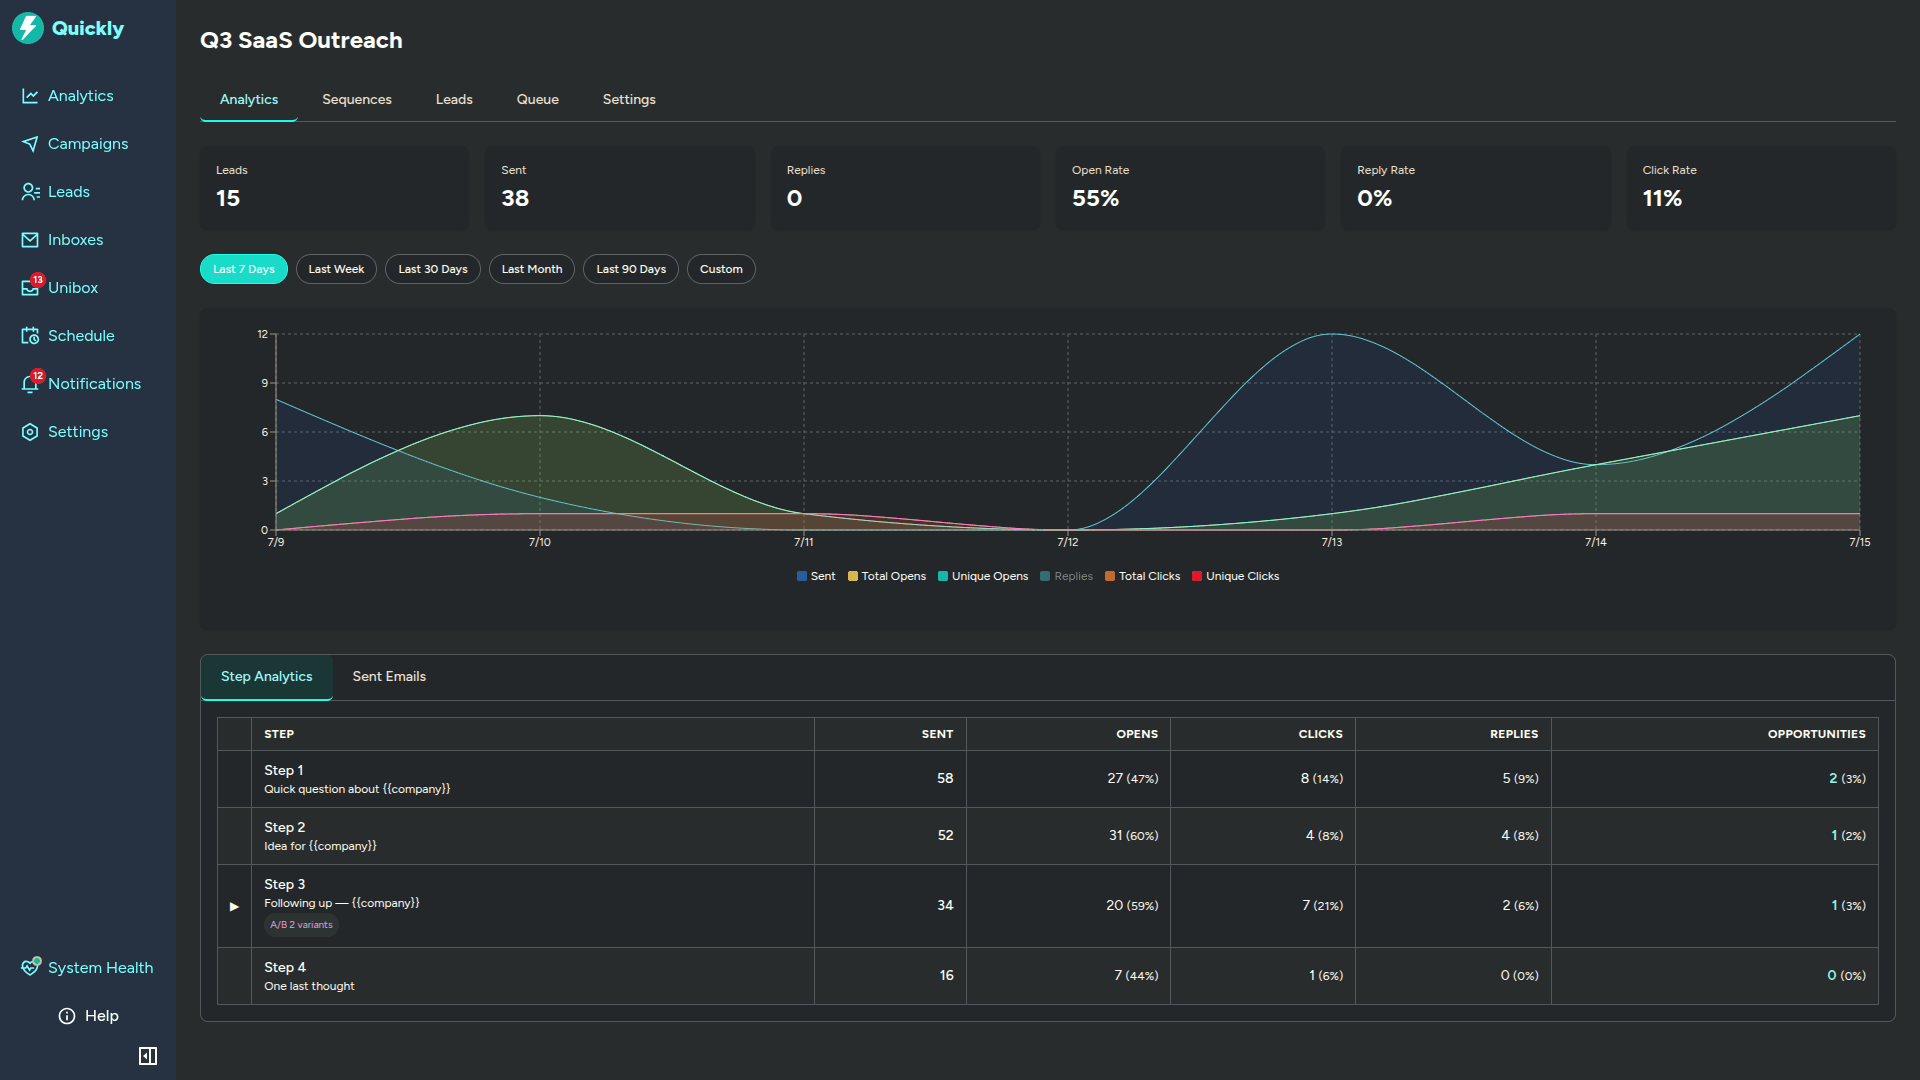Viewport: 1920px width, 1080px height.
Task: Select Last 7 Days range
Action: (244, 269)
